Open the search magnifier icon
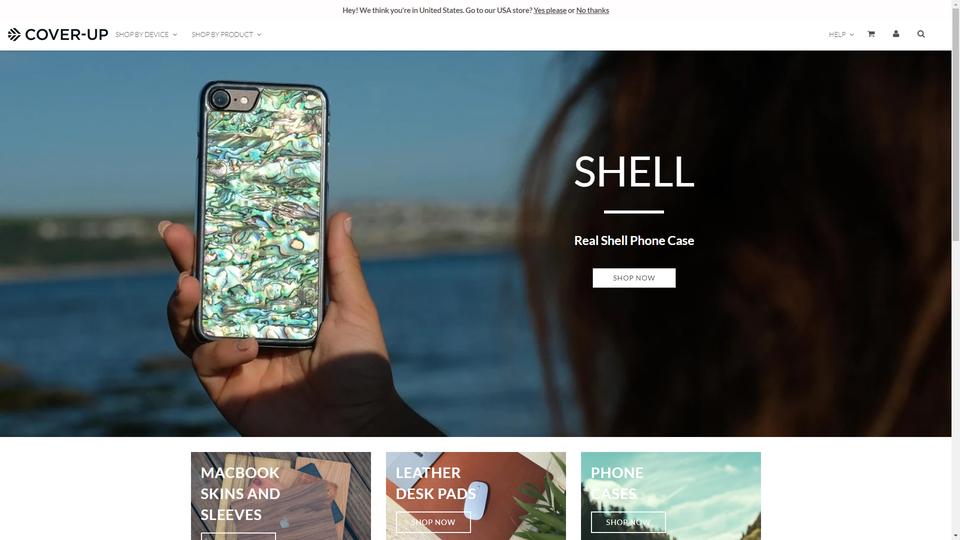 pyautogui.click(x=921, y=34)
